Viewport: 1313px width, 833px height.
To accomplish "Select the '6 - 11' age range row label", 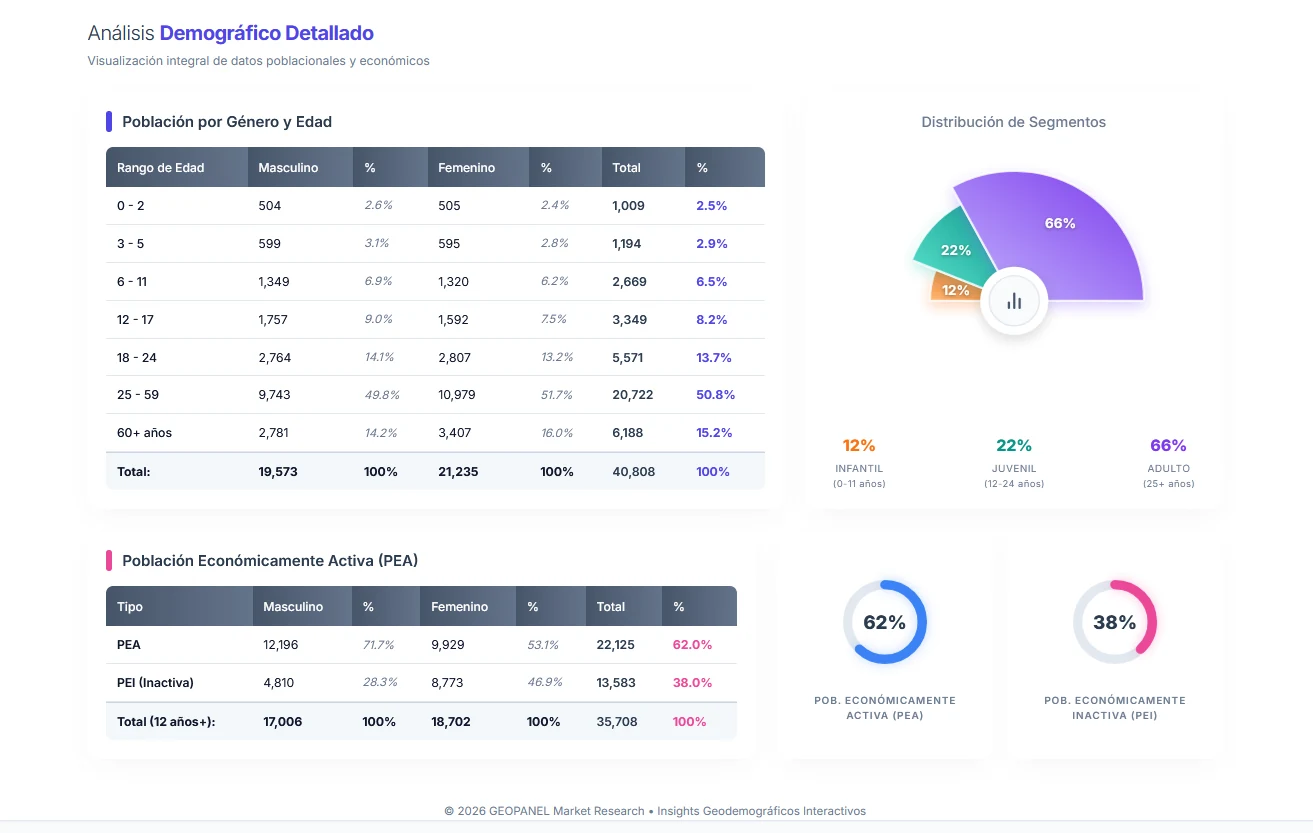I will click(131, 282).
